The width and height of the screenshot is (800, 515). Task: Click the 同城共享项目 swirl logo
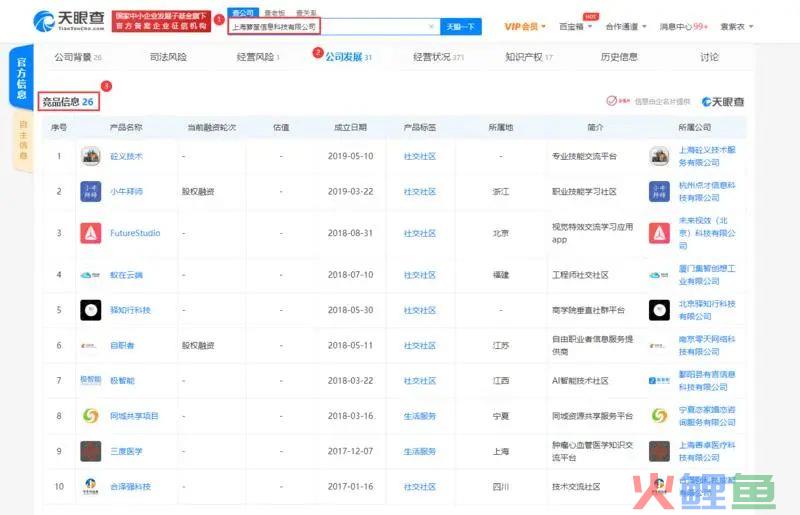click(x=91, y=416)
